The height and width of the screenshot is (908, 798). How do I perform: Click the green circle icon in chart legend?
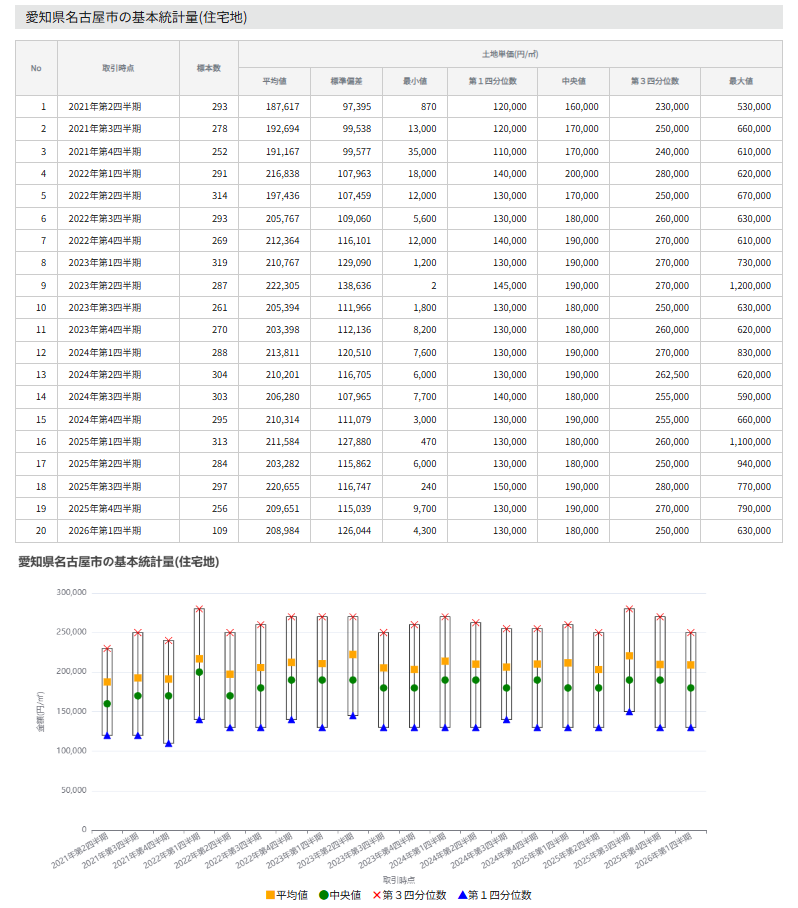click(x=324, y=895)
